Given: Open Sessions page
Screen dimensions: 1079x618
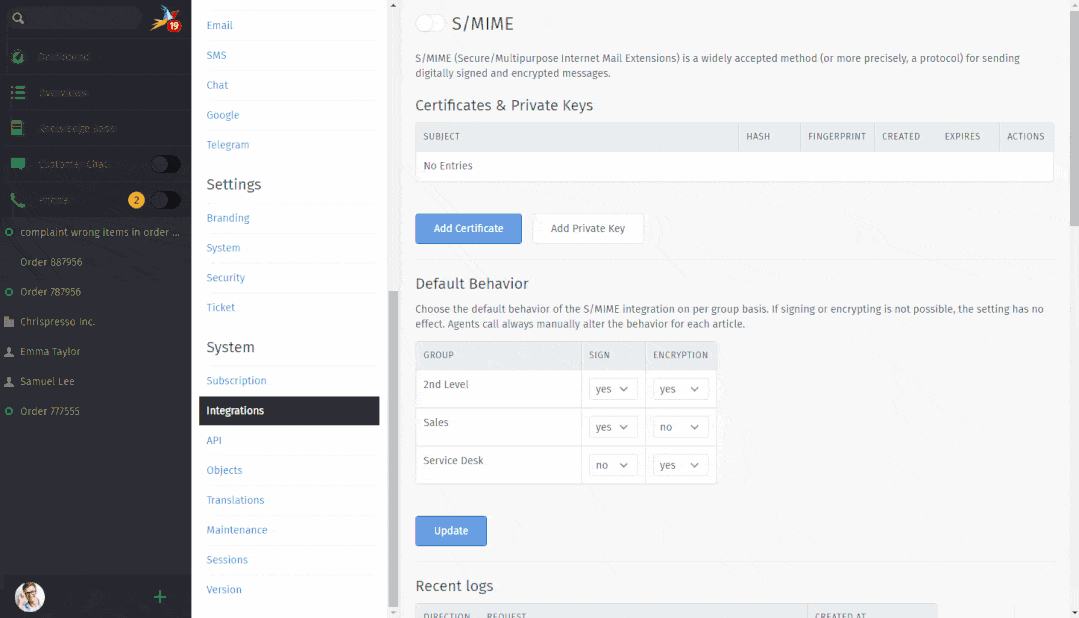Looking at the screenshot, I should 227,560.
